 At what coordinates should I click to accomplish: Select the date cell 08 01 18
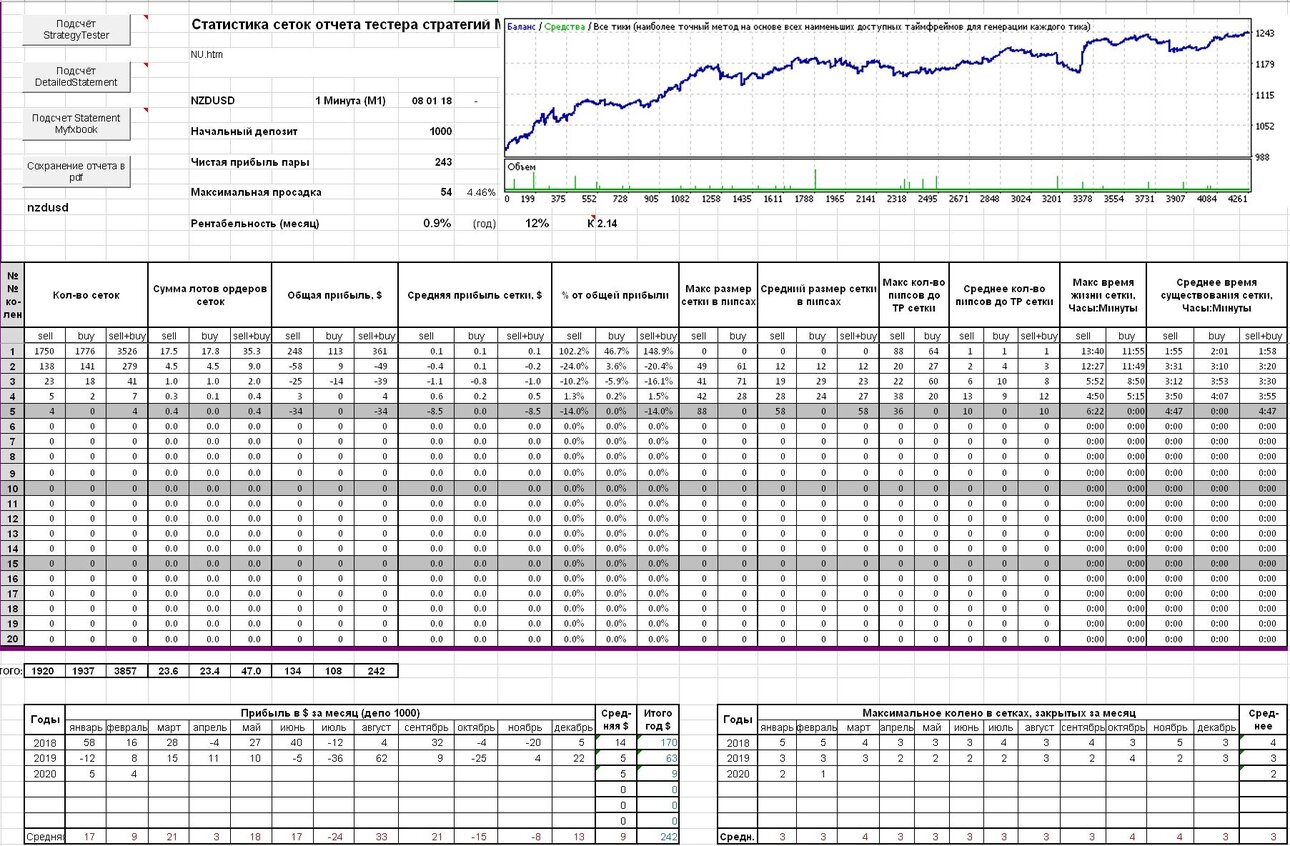coord(432,101)
